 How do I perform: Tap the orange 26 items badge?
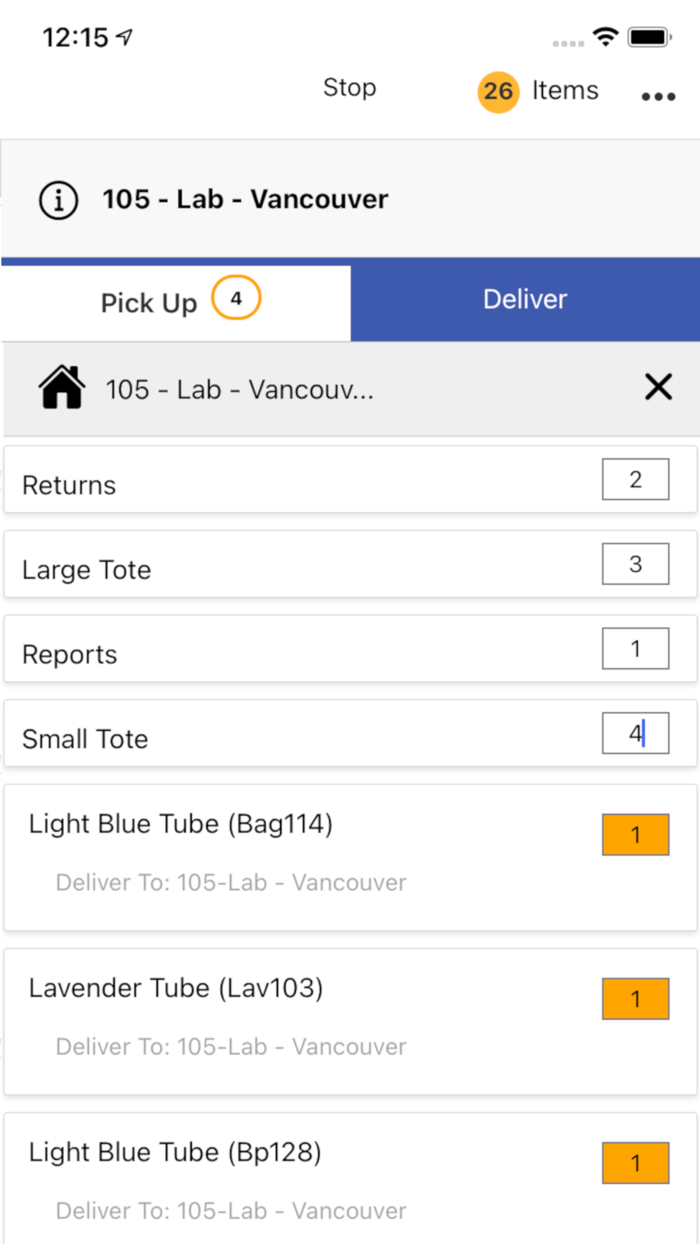pos(498,92)
